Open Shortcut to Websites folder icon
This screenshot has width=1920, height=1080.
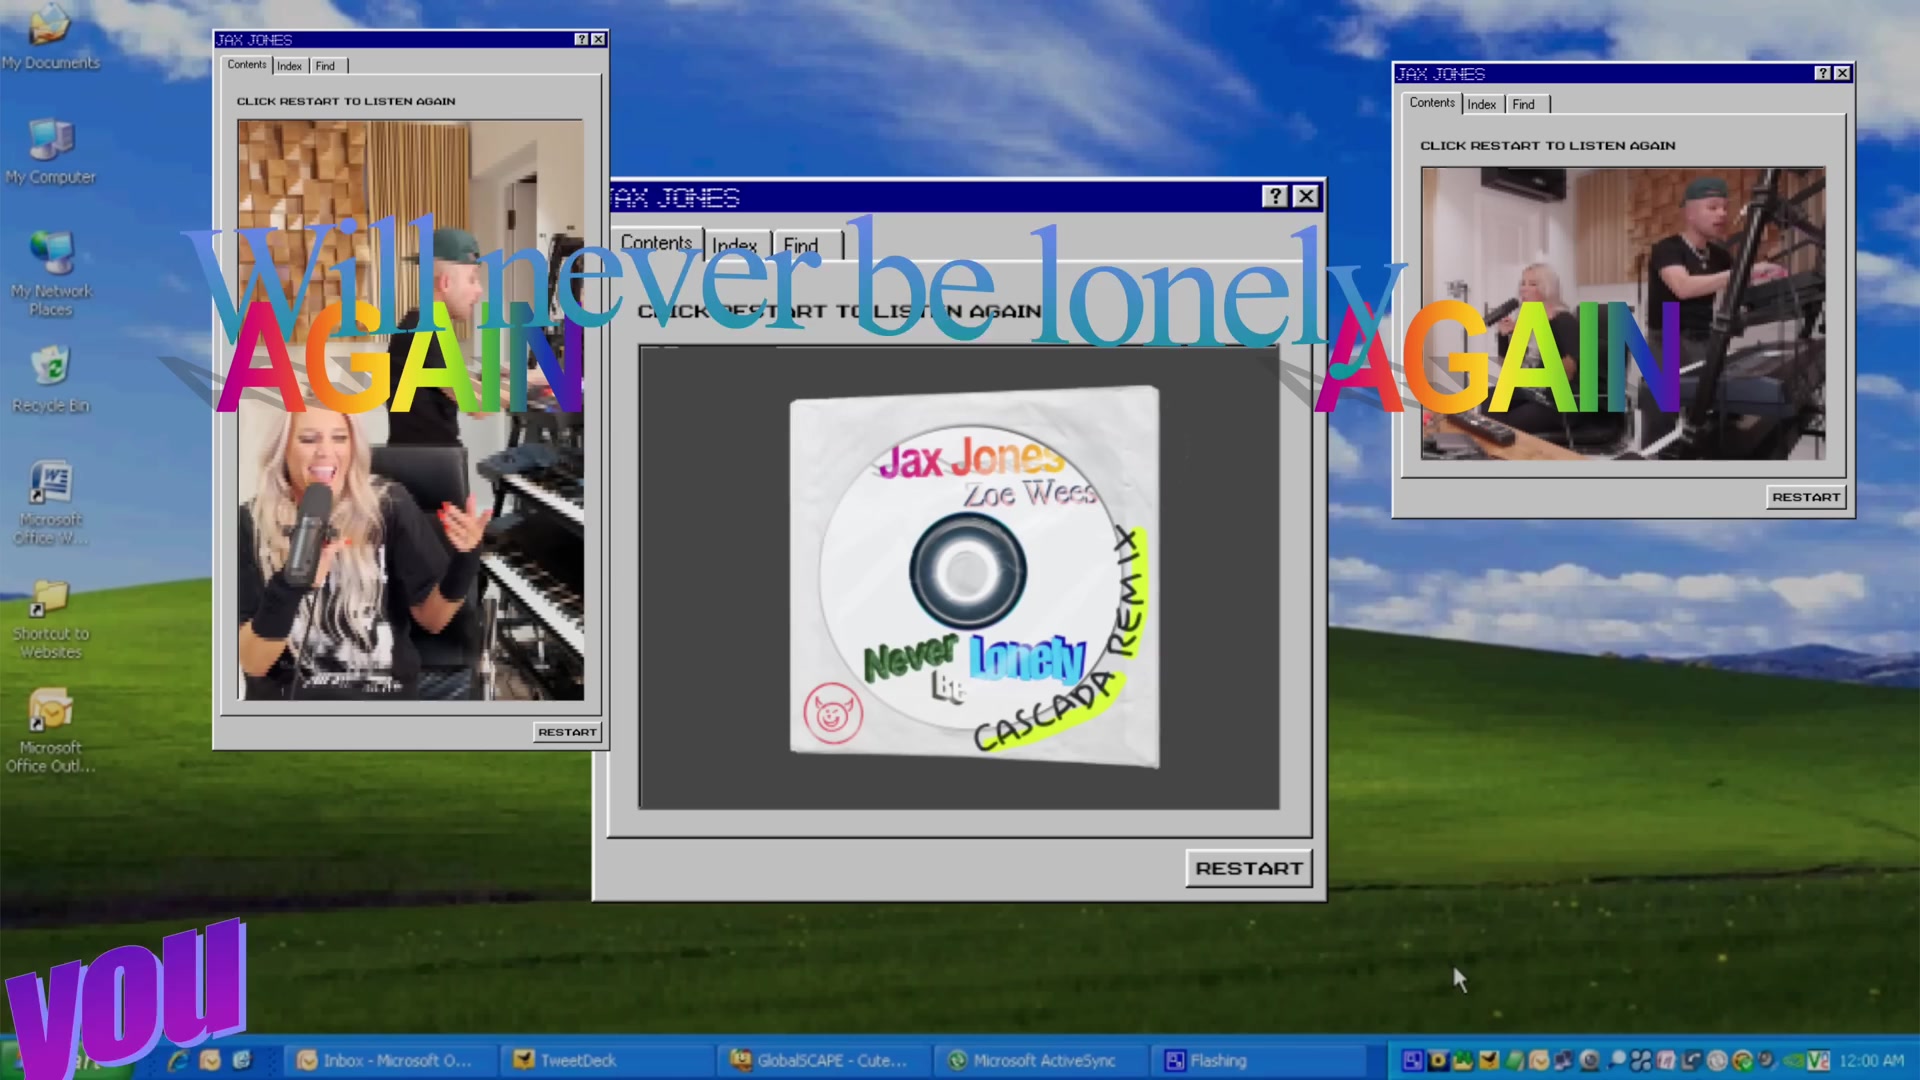click(x=51, y=620)
